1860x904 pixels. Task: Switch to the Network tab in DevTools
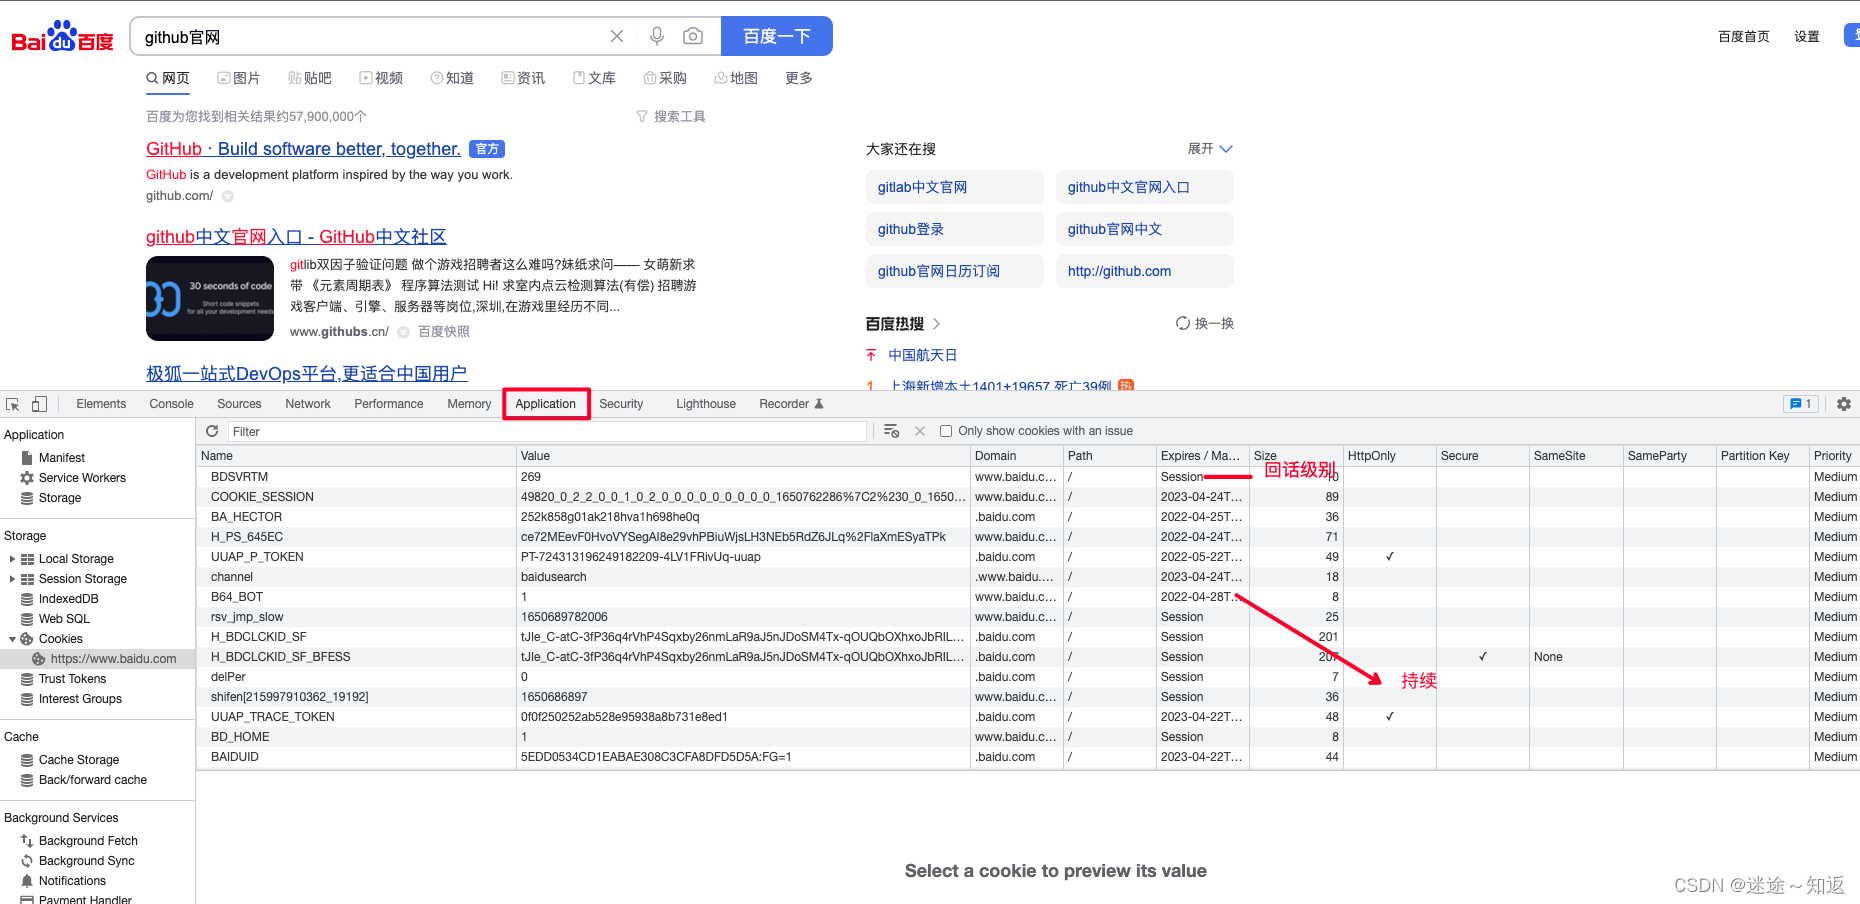click(x=307, y=403)
